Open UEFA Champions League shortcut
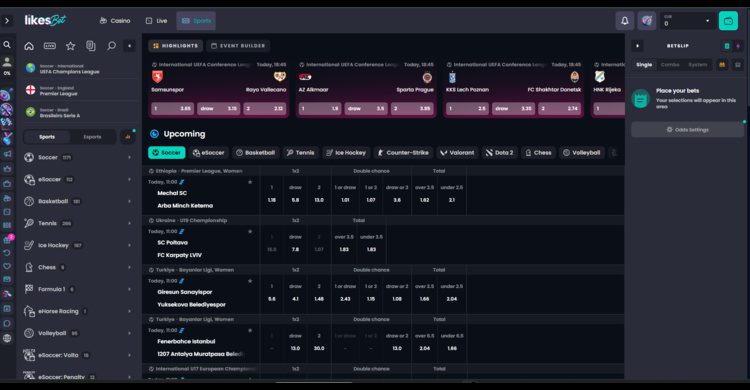This screenshot has width=750, height=390. 79,69
